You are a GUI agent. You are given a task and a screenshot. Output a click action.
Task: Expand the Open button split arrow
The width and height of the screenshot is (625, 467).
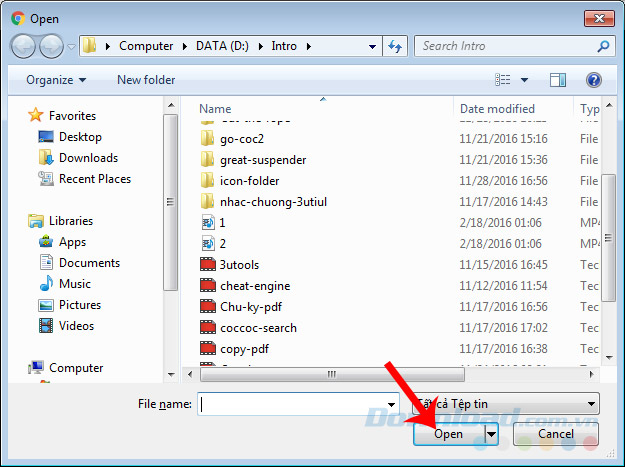[x=491, y=434]
